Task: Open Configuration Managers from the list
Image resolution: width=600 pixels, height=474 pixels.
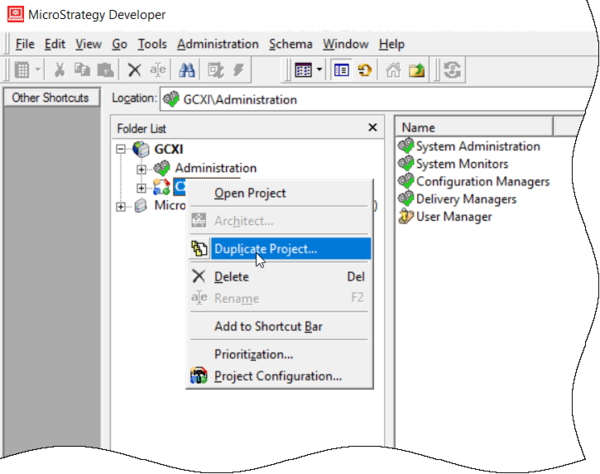Action: tap(482, 182)
